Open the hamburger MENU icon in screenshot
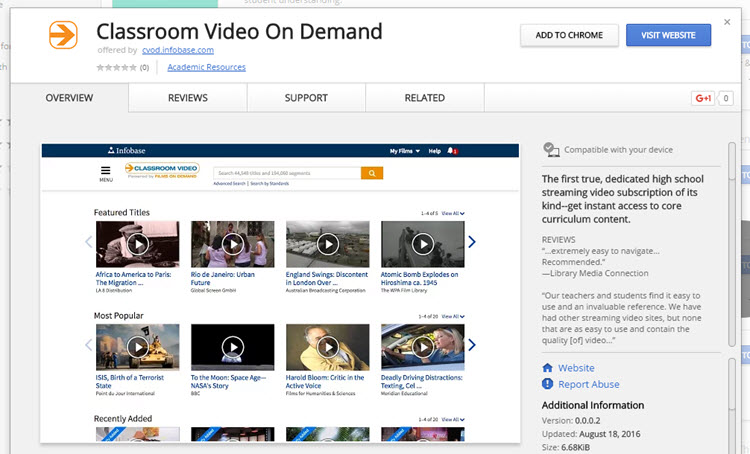Screen dimensions: 750x454 click(x=106, y=174)
